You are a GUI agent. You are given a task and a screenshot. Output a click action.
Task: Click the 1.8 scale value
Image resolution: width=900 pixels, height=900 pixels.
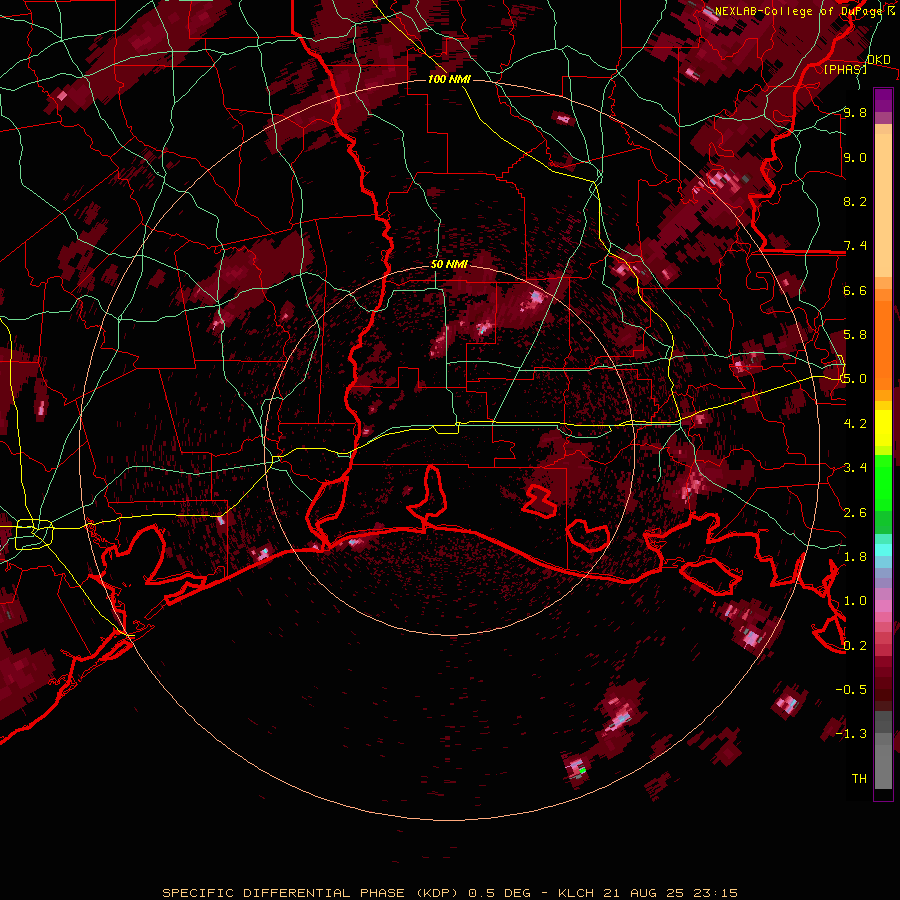pyautogui.click(x=855, y=557)
